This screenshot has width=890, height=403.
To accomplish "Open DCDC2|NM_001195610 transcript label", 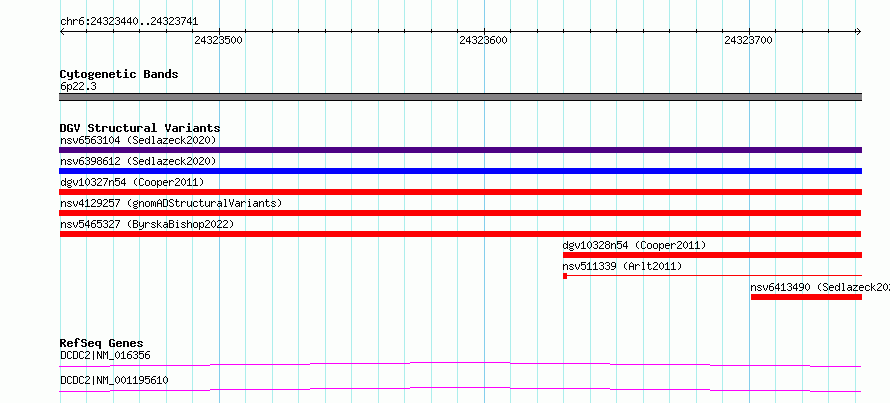I will (x=114, y=380).
